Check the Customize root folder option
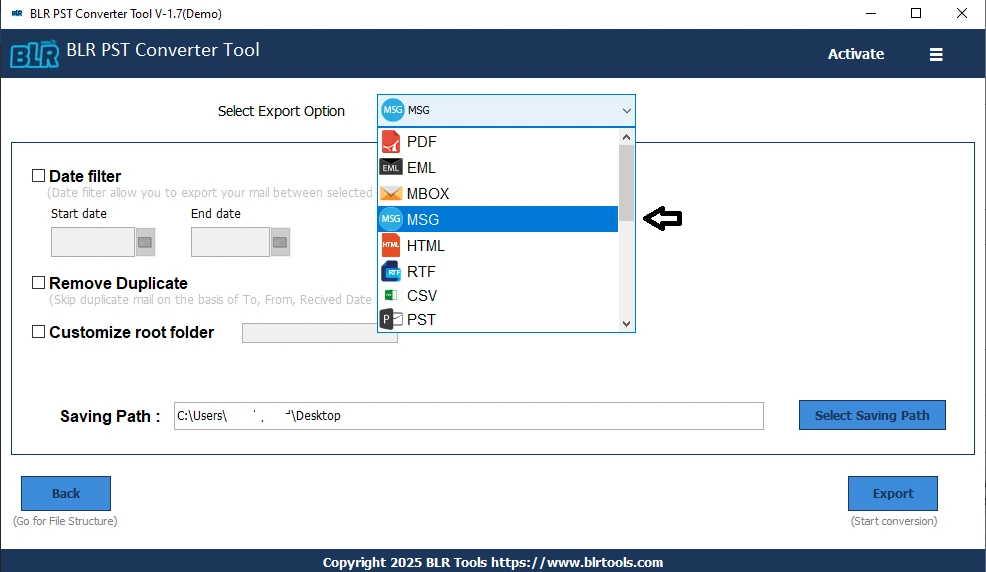986x572 pixels. click(39, 332)
